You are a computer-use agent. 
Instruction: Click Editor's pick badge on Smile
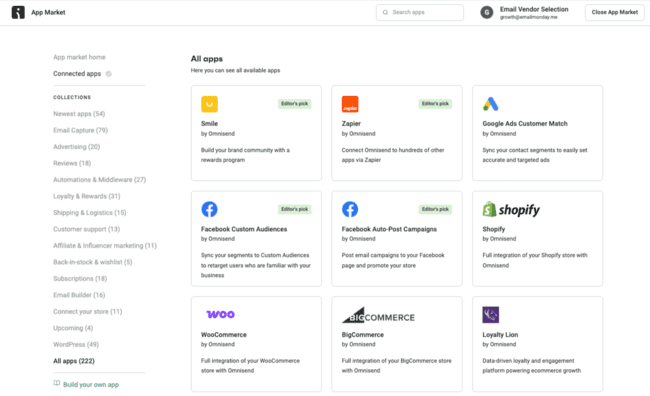click(x=294, y=104)
